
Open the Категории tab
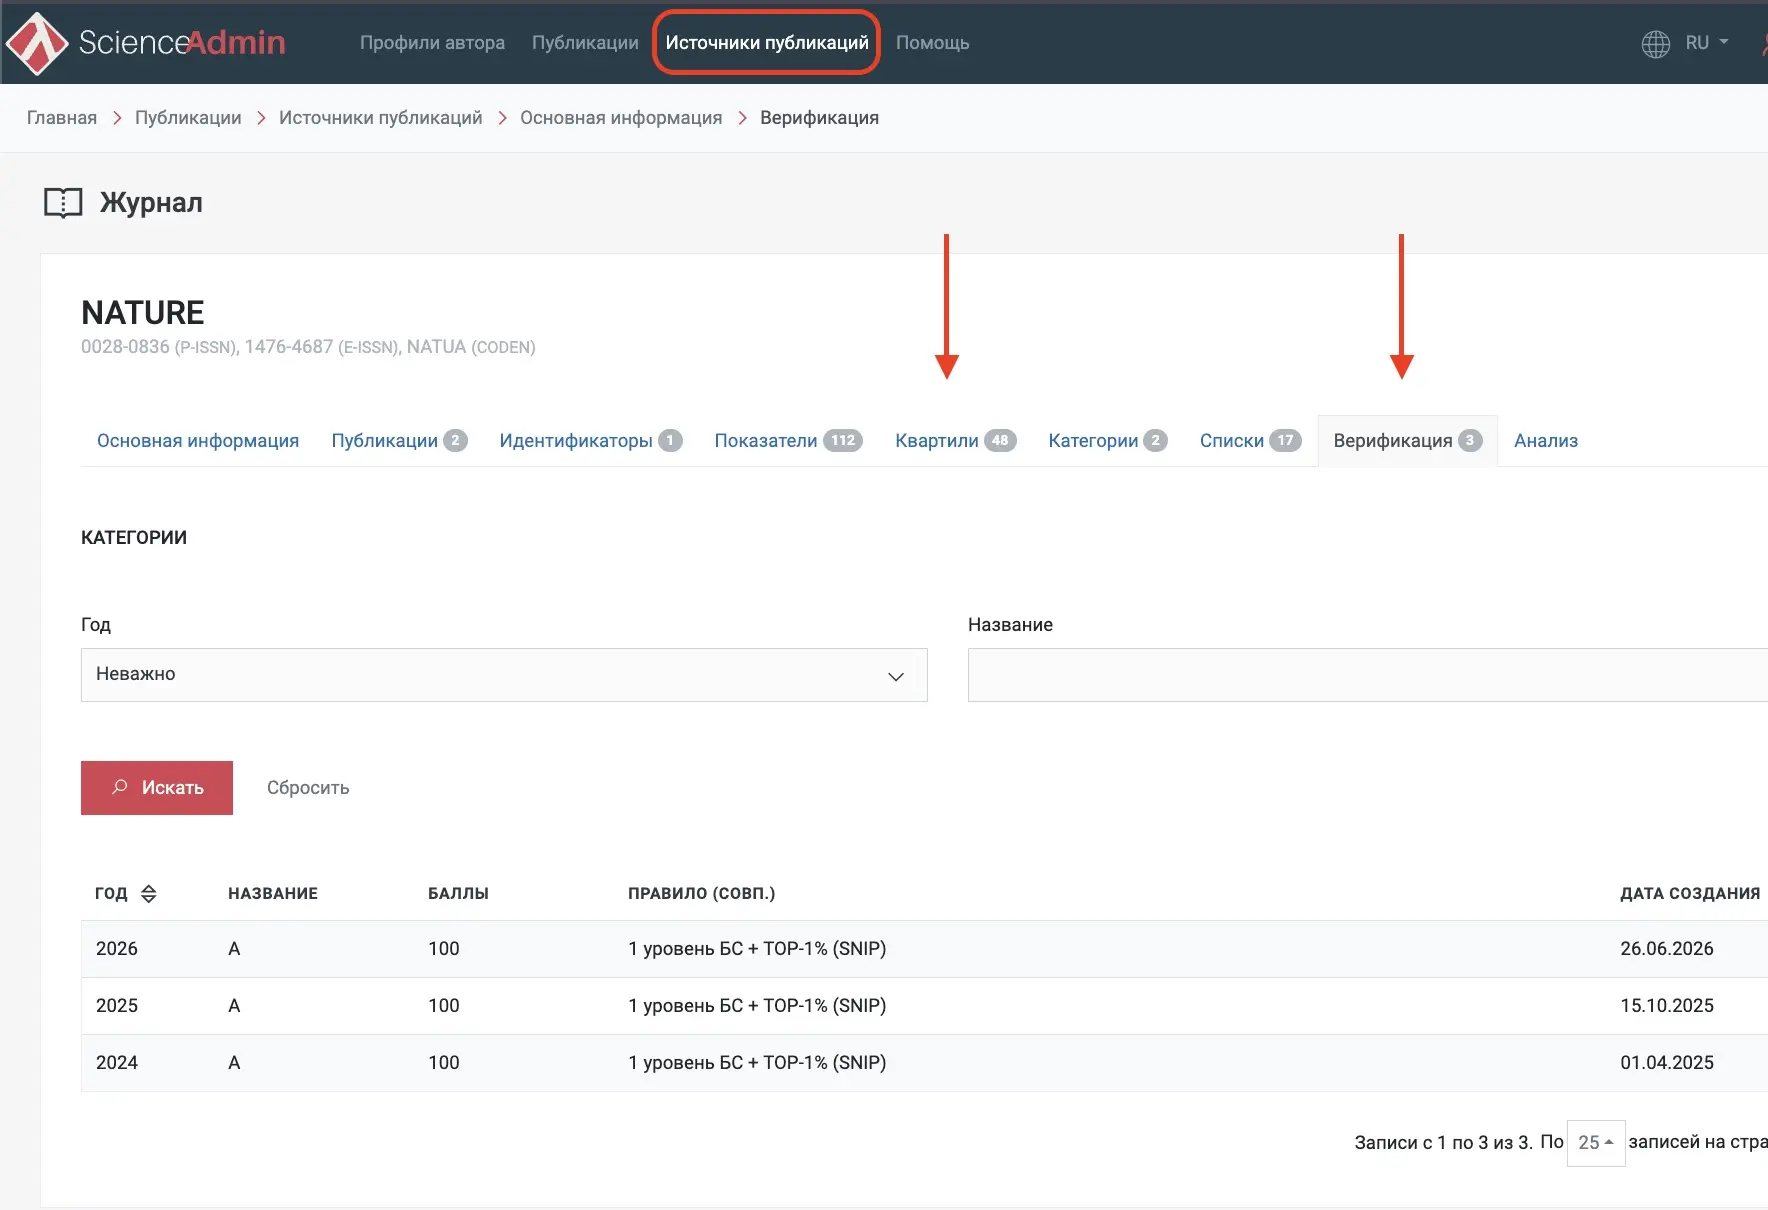tap(1107, 441)
